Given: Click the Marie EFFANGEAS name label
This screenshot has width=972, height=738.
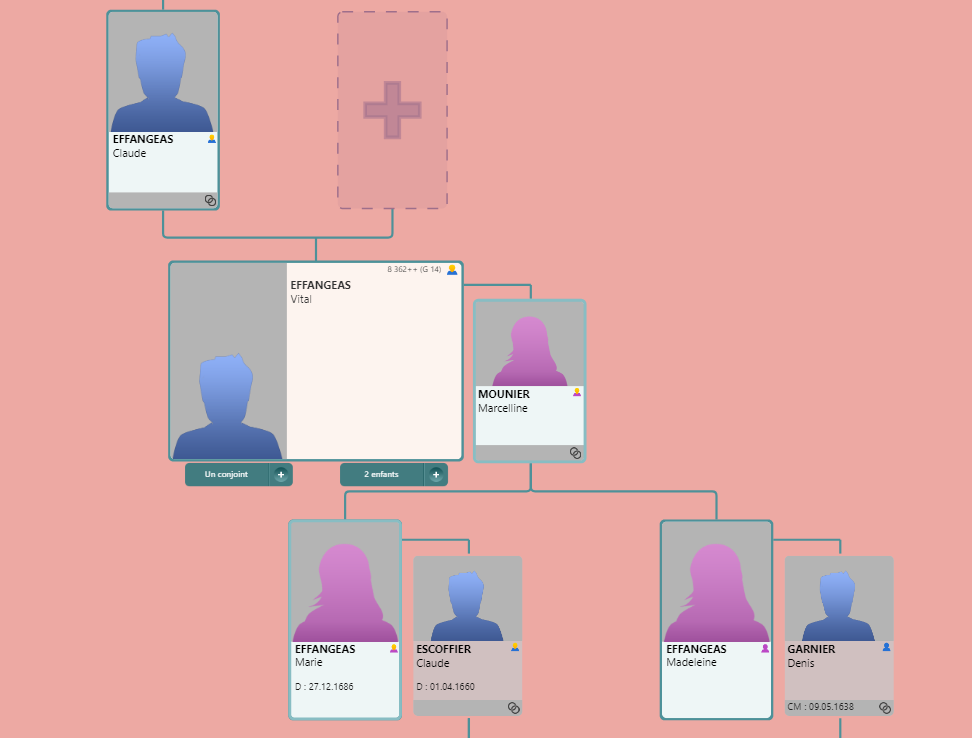Looking at the screenshot, I should click(x=325, y=649).
